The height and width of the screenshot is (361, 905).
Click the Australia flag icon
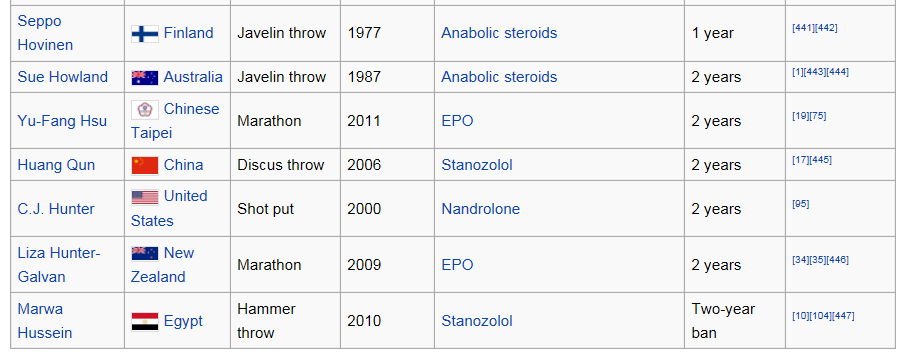tap(144, 77)
